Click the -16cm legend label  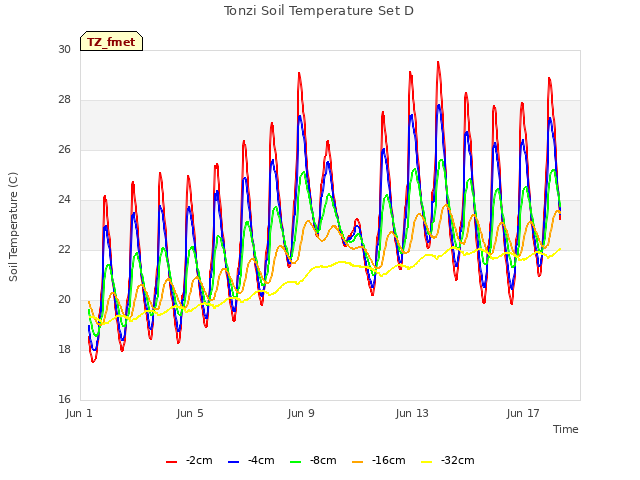click(x=389, y=460)
